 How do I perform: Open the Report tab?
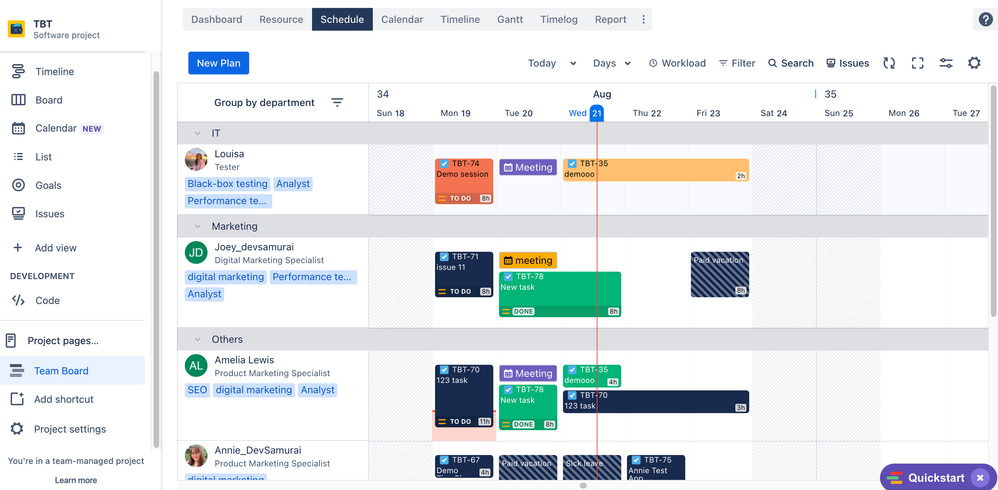[x=610, y=20]
